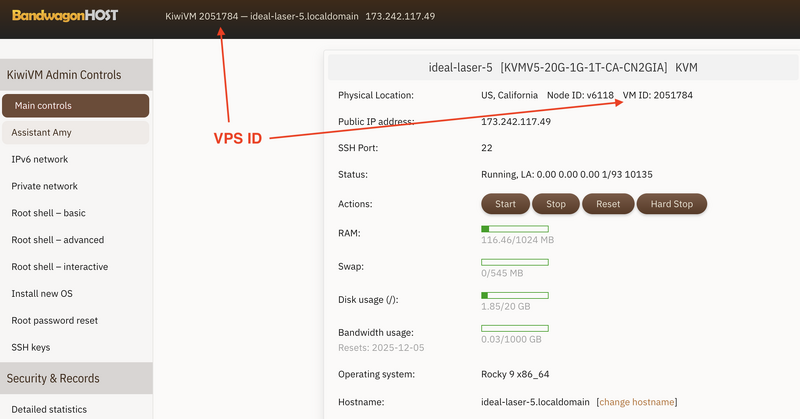View Detailed statistics
Screen dimensions: 800x419
pos(49,409)
